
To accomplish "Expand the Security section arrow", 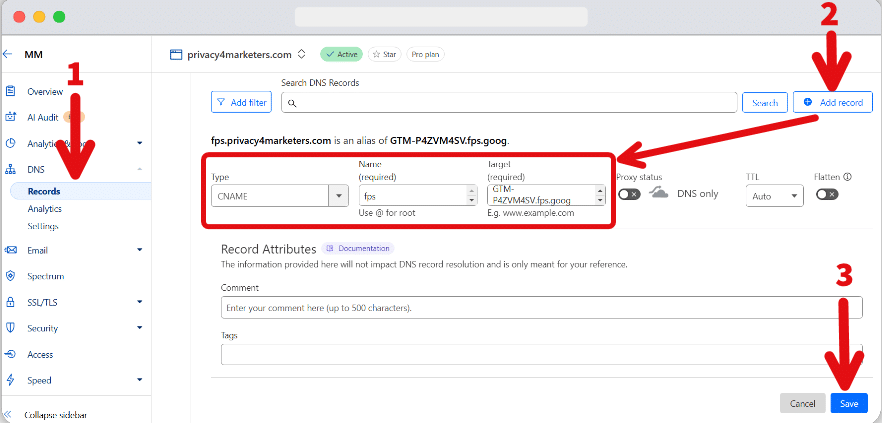I will pyautogui.click(x=140, y=328).
